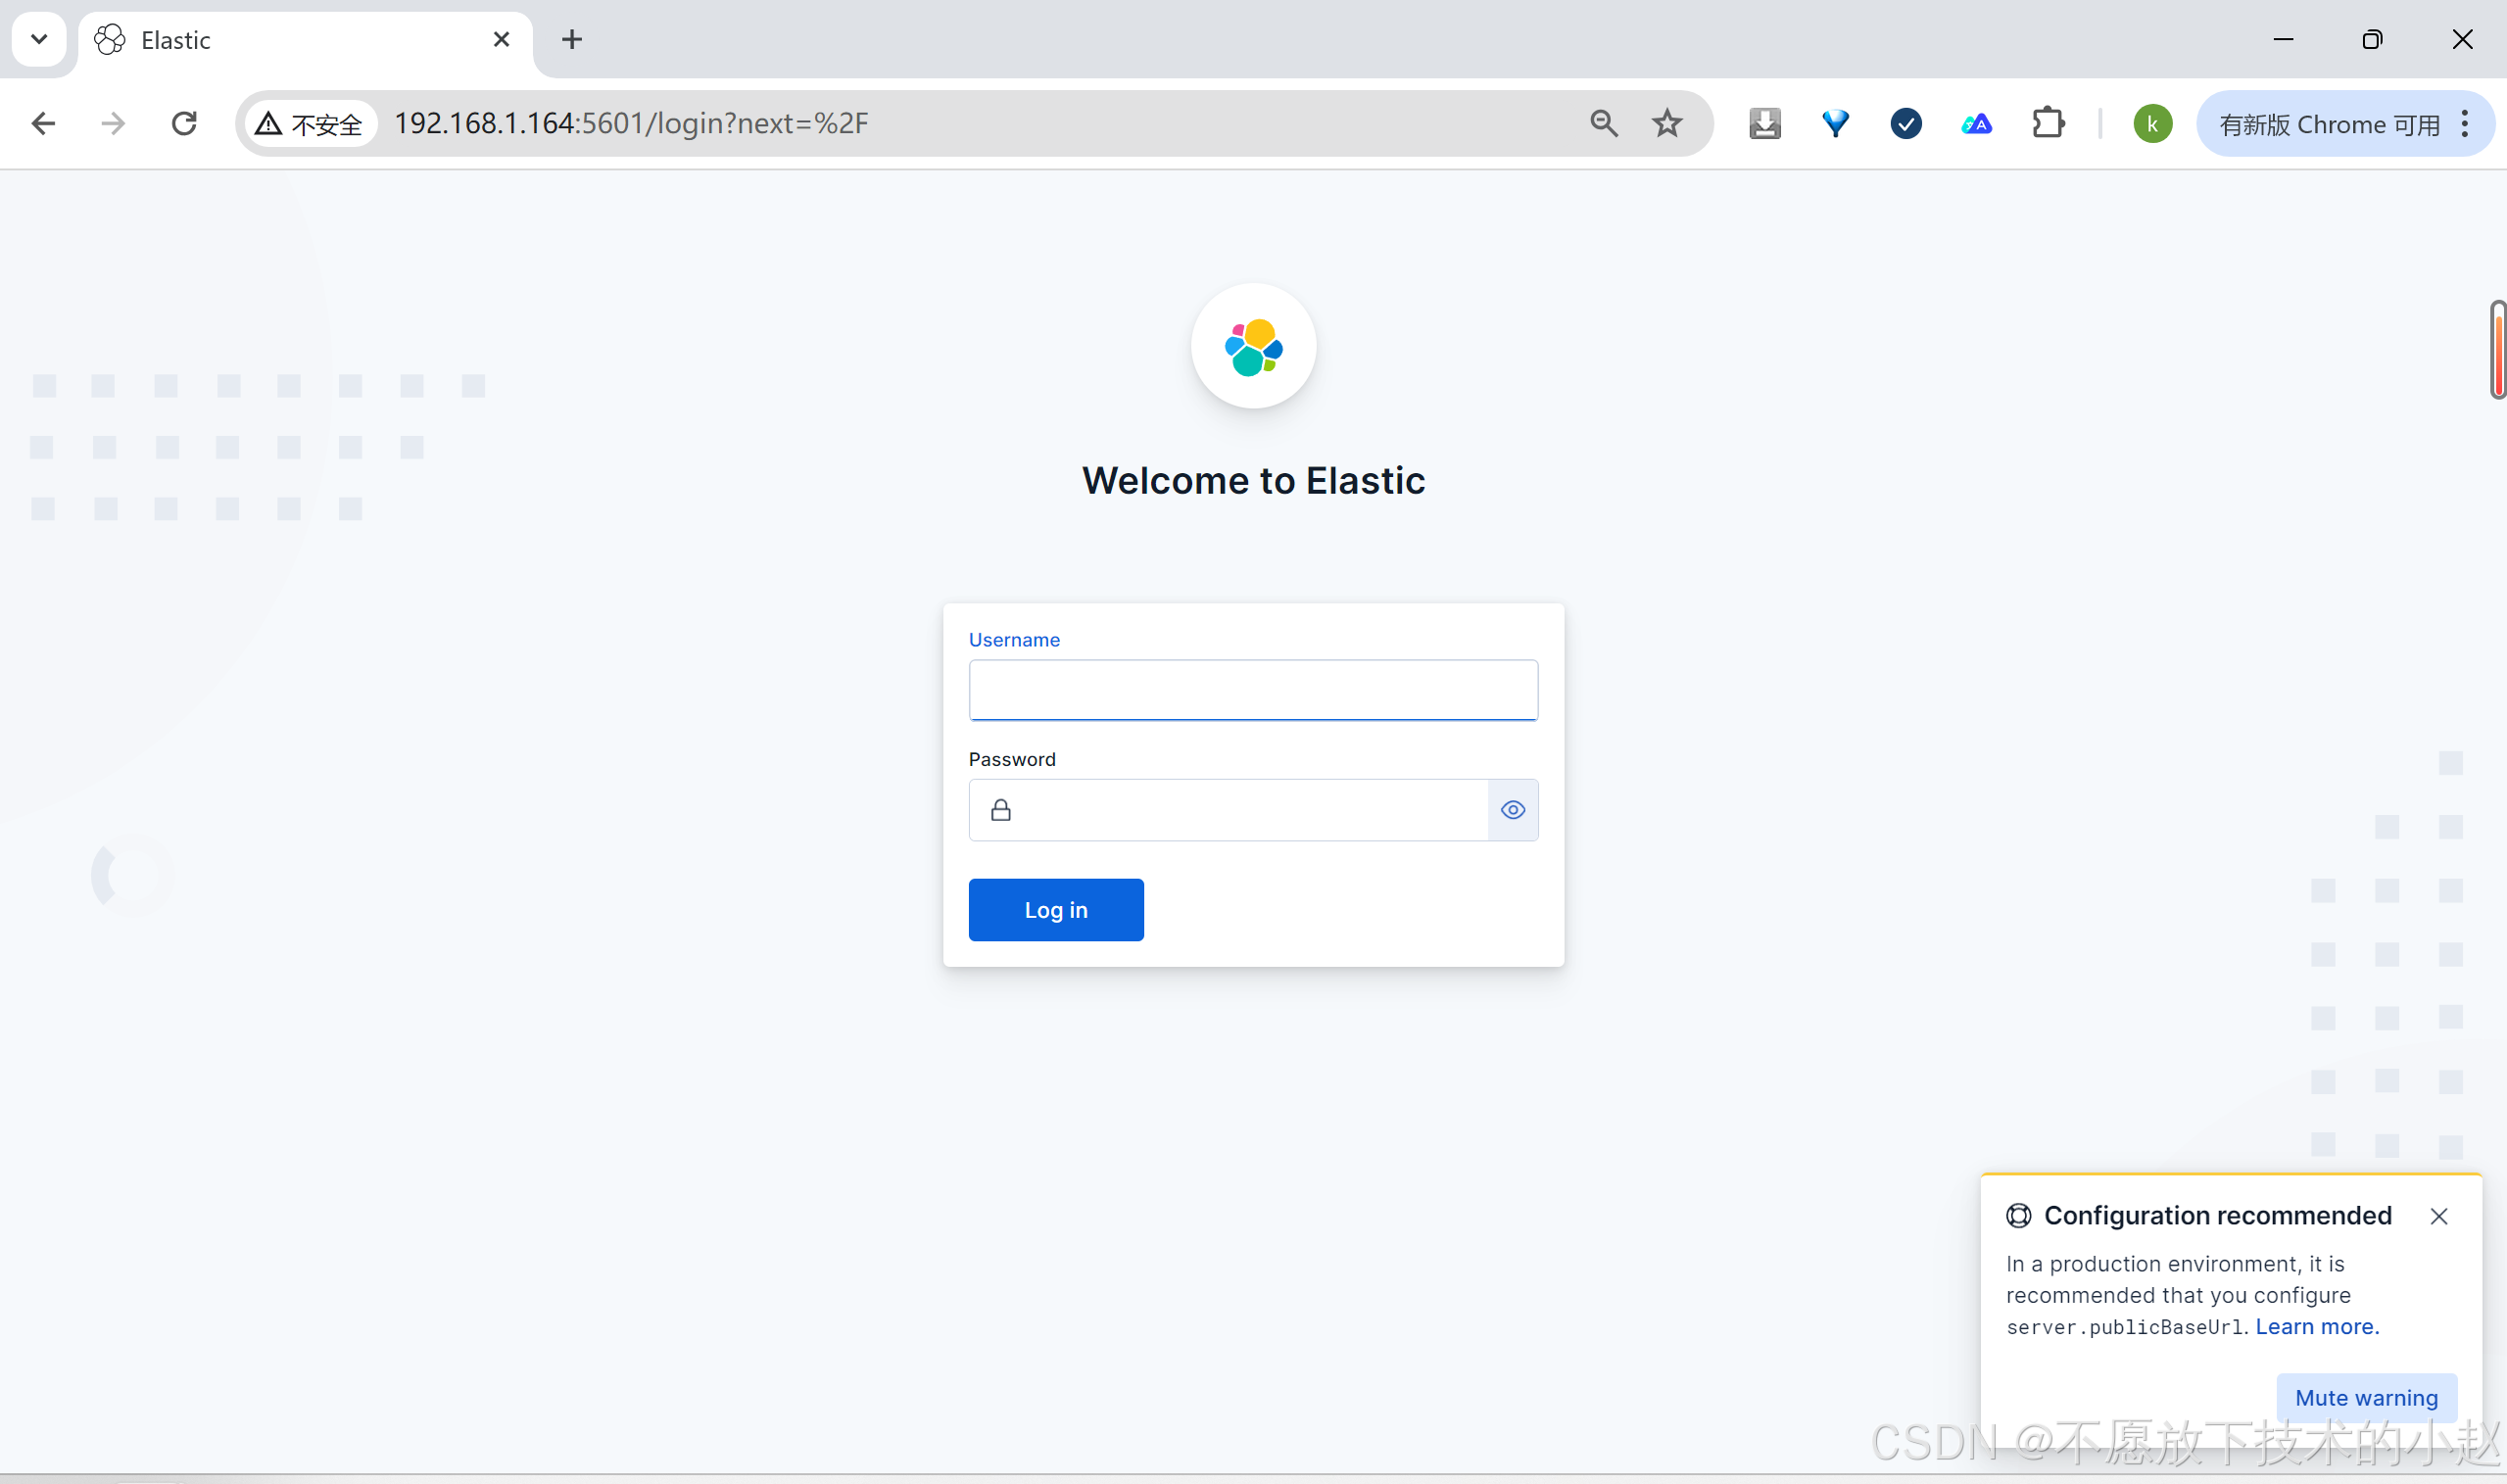Bookmark this page with the star icon
Screen dimensions: 2507x1484
click(1666, 123)
